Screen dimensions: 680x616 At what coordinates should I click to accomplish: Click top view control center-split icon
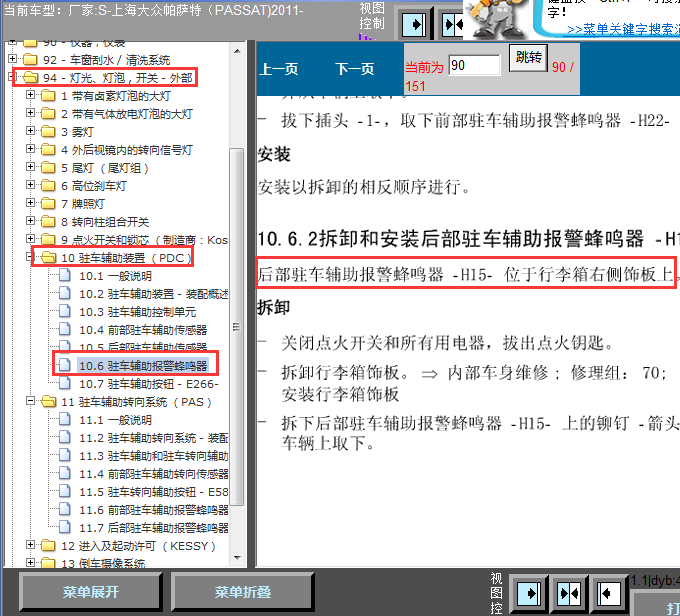coord(452,25)
